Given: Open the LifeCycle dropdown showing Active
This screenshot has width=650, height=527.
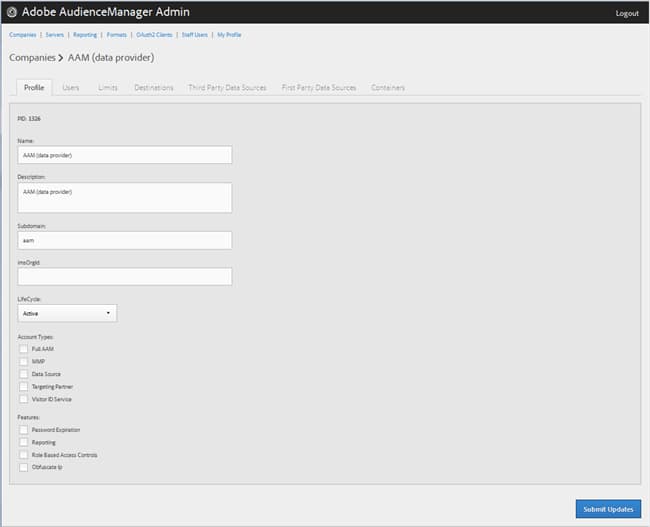Looking at the screenshot, I should click(67, 313).
